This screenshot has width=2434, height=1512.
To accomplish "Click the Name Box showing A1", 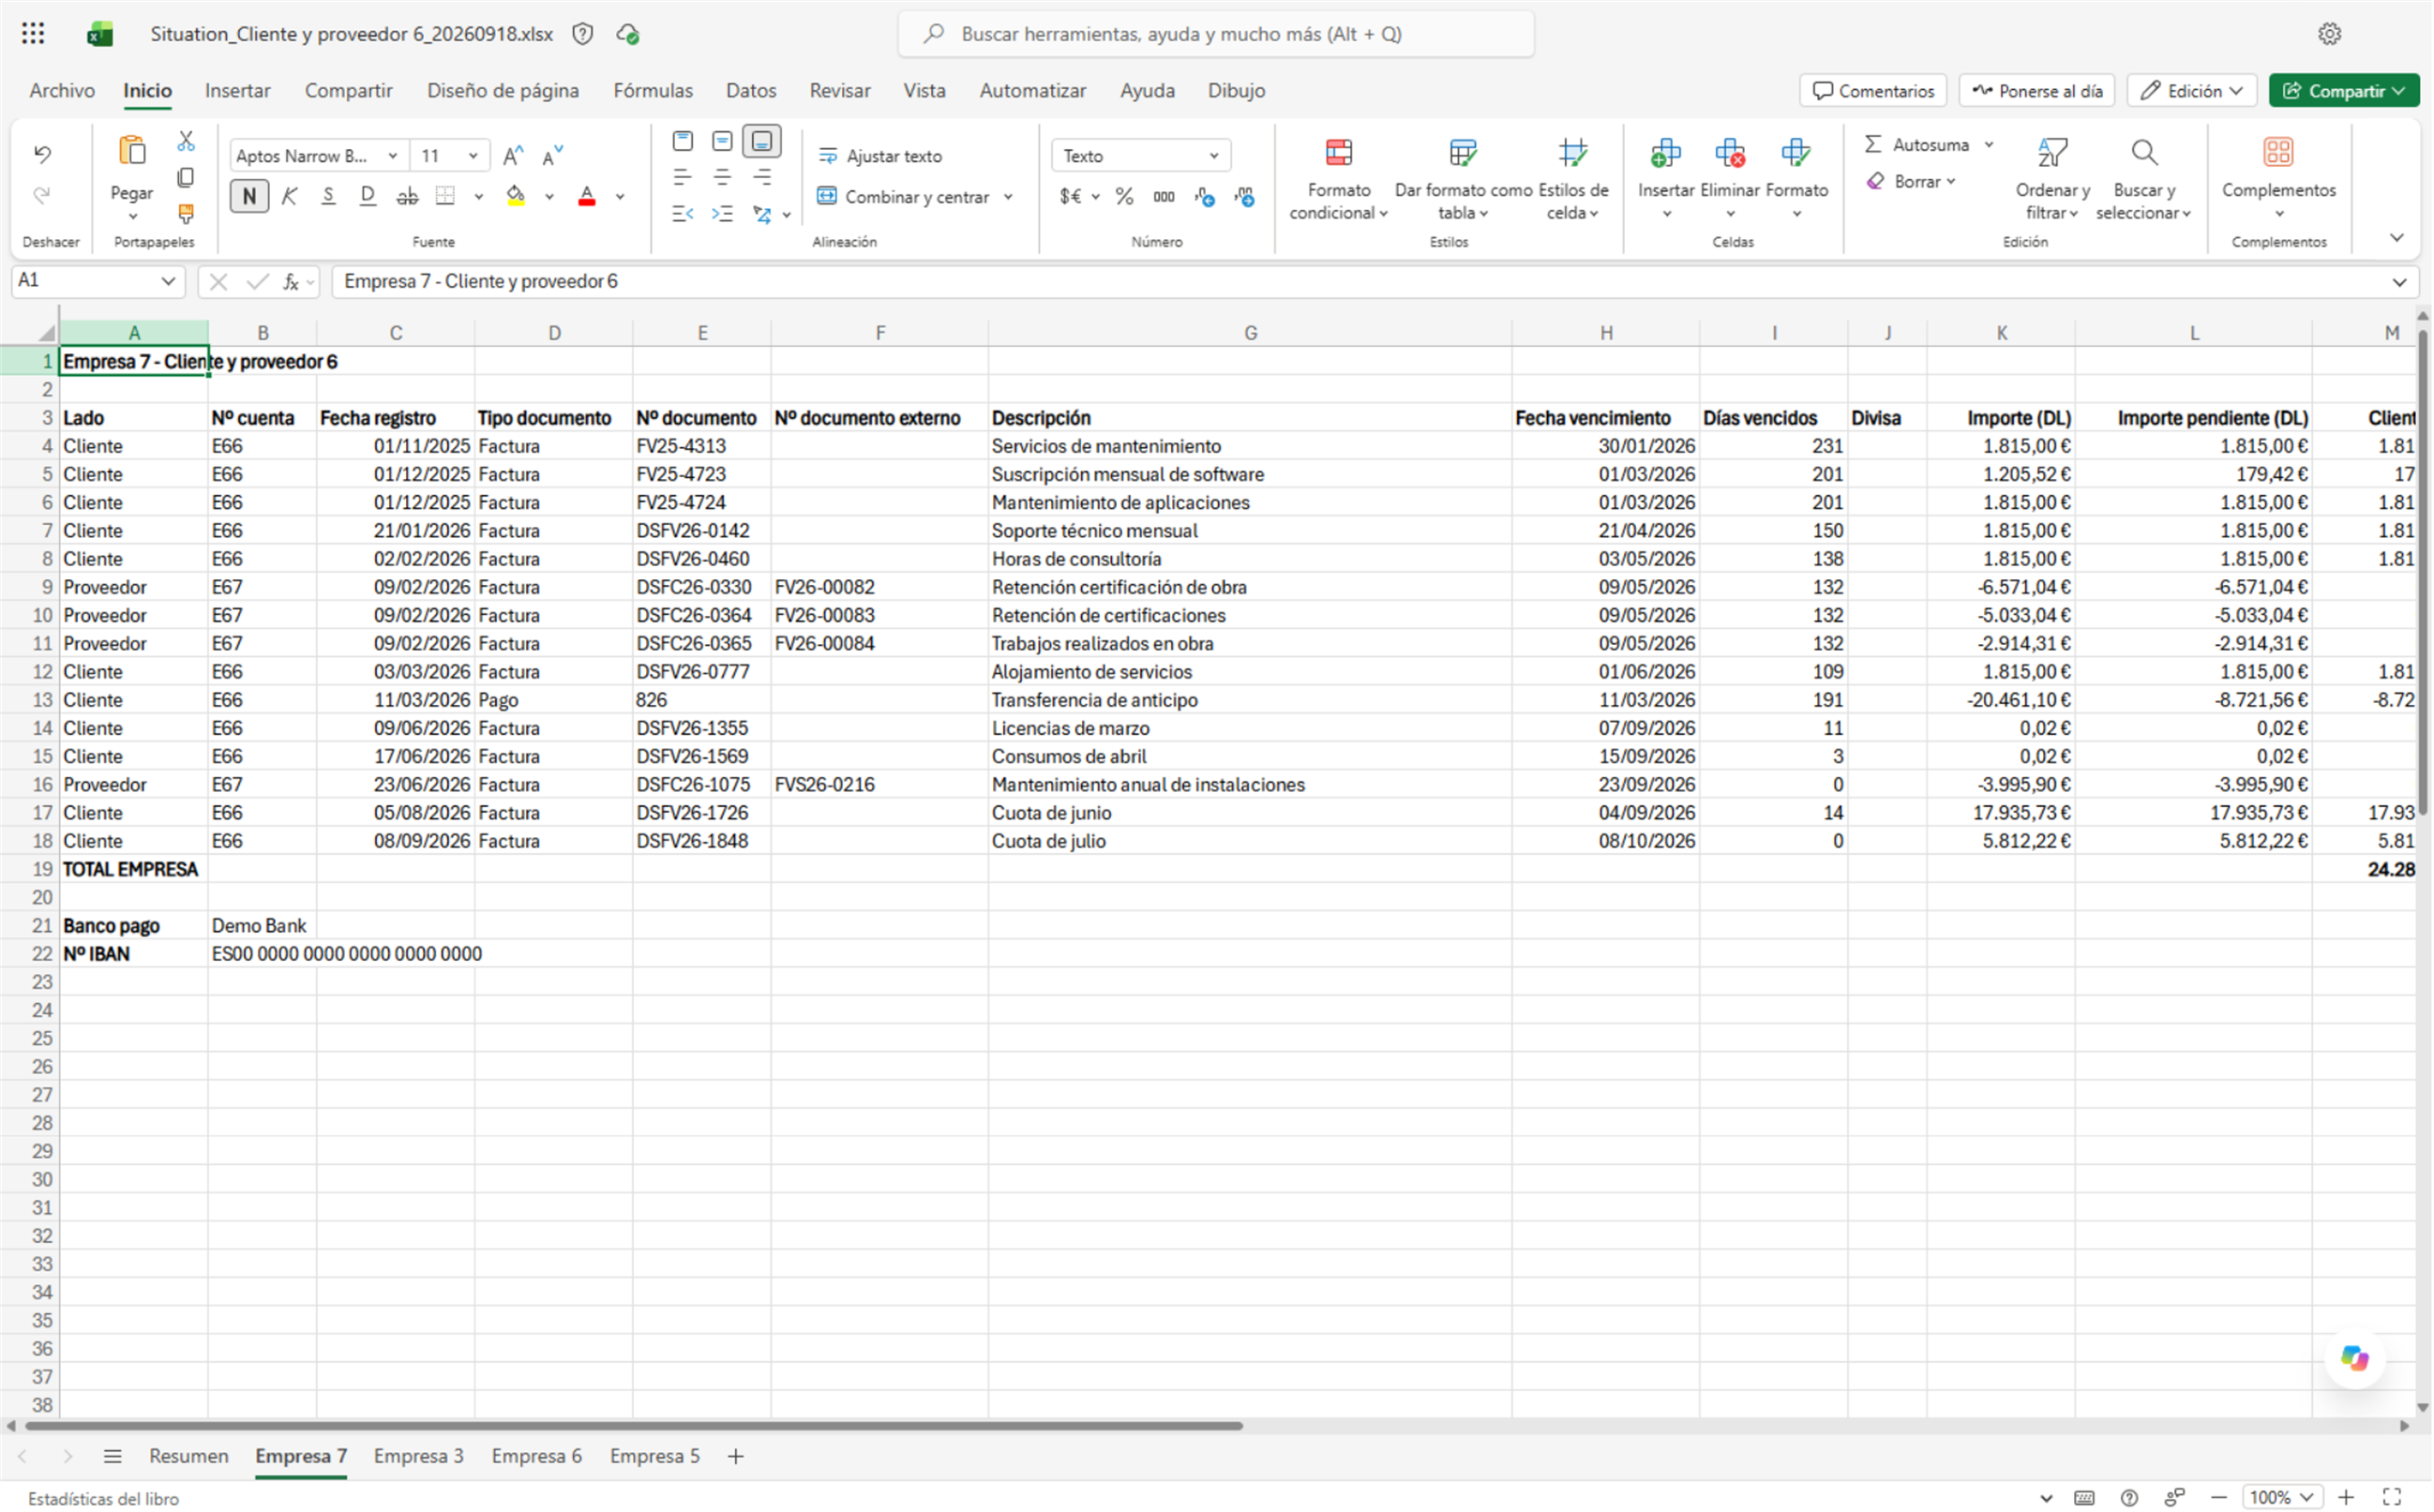I will pyautogui.click(x=97, y=281).
